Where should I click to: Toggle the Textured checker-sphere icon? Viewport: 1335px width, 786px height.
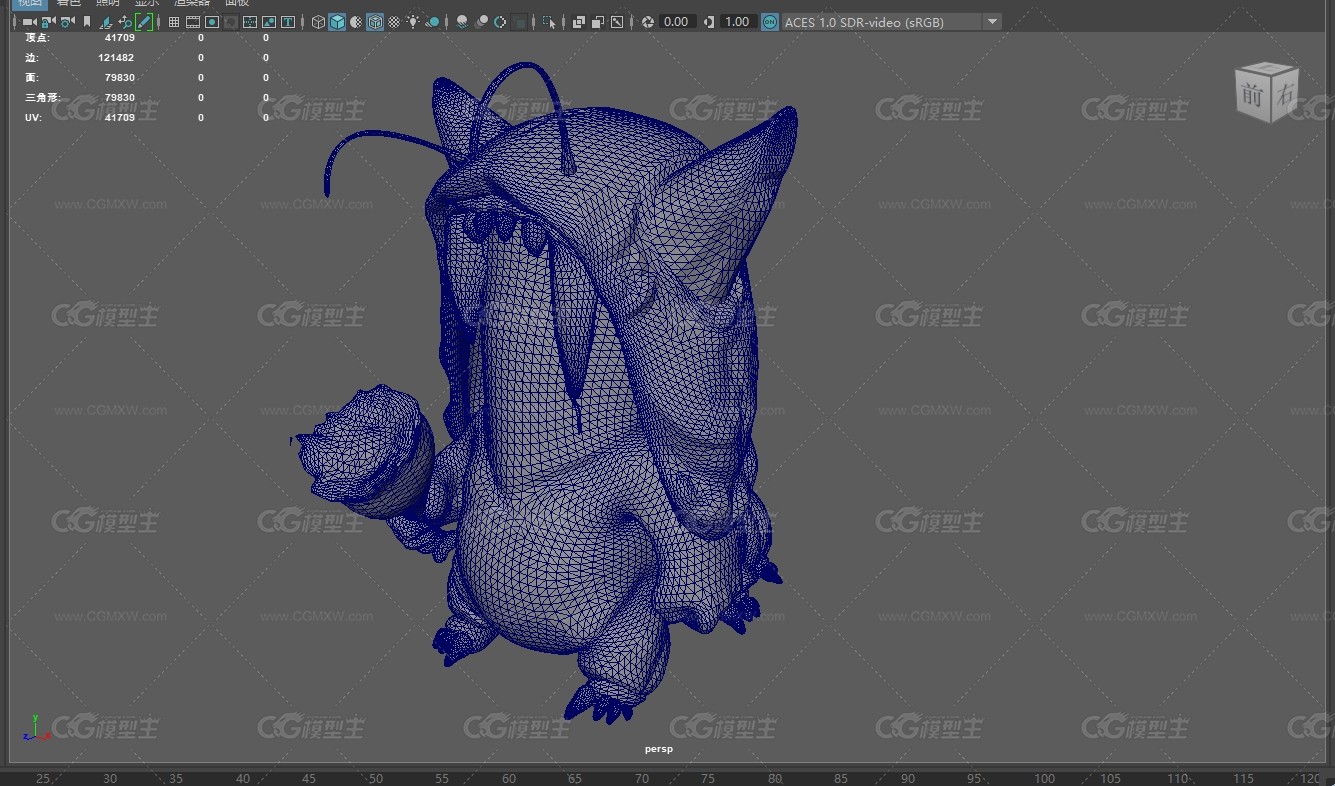pyautogui.click(x=394, y=21)
